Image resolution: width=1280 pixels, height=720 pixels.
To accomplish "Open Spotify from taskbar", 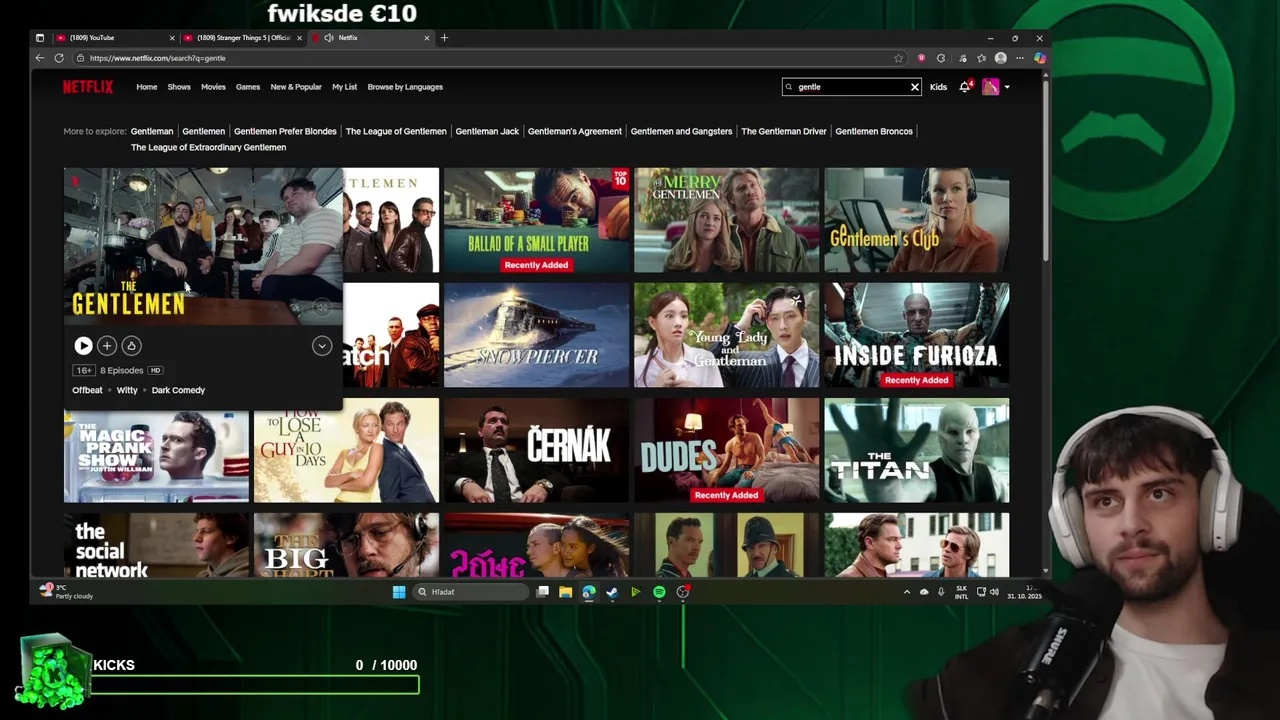I will (x=659, y=592).
